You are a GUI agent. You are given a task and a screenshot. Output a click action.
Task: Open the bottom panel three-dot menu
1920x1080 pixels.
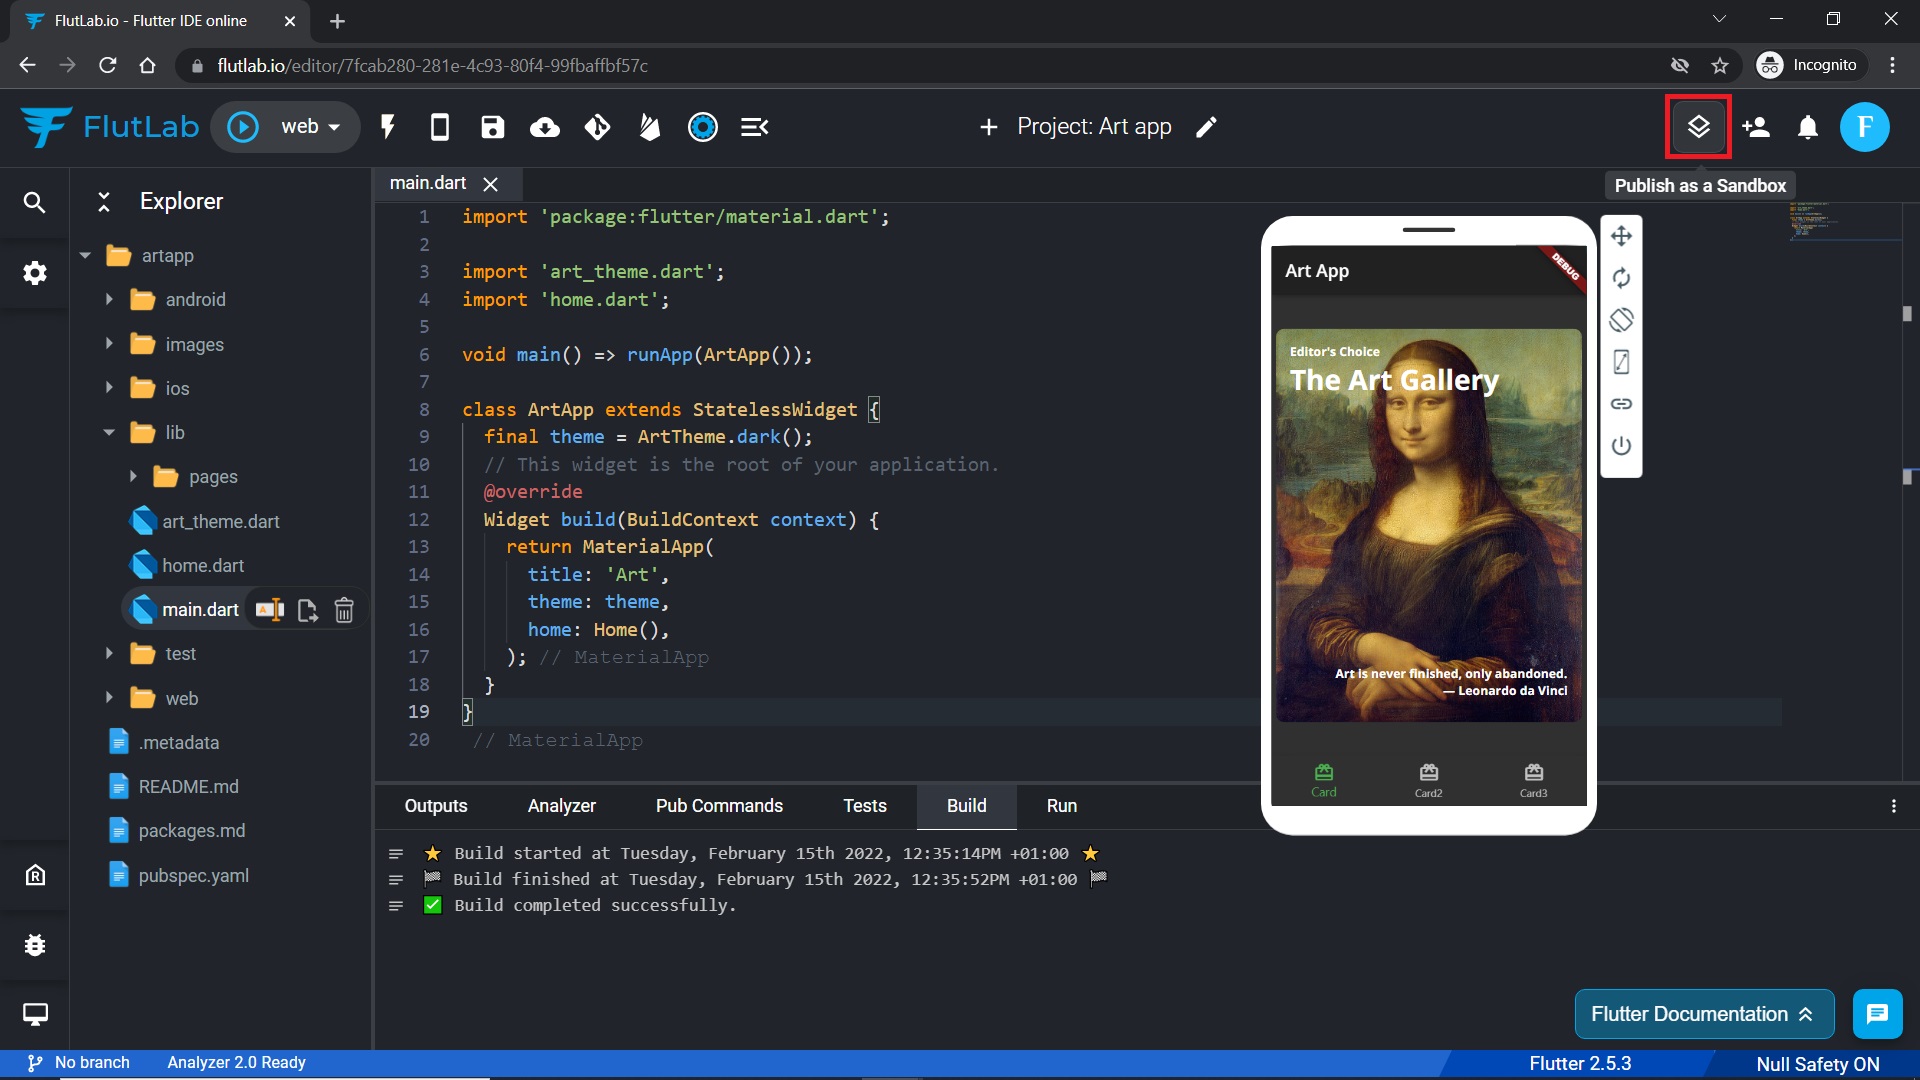[x=1893, y=806]
